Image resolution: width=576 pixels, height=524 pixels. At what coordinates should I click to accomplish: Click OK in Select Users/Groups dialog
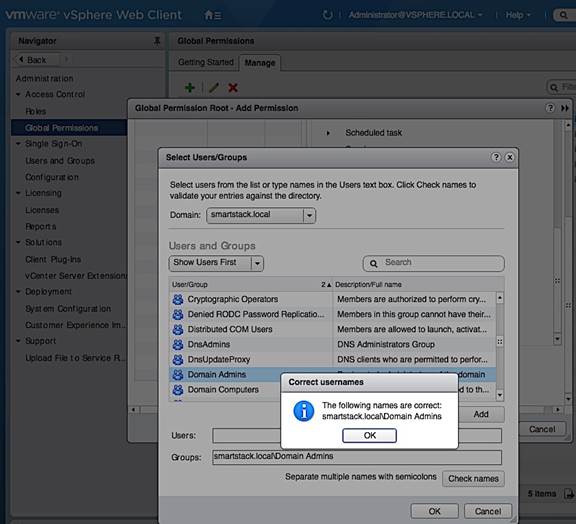pyautogui.click(x=434, y=511)
